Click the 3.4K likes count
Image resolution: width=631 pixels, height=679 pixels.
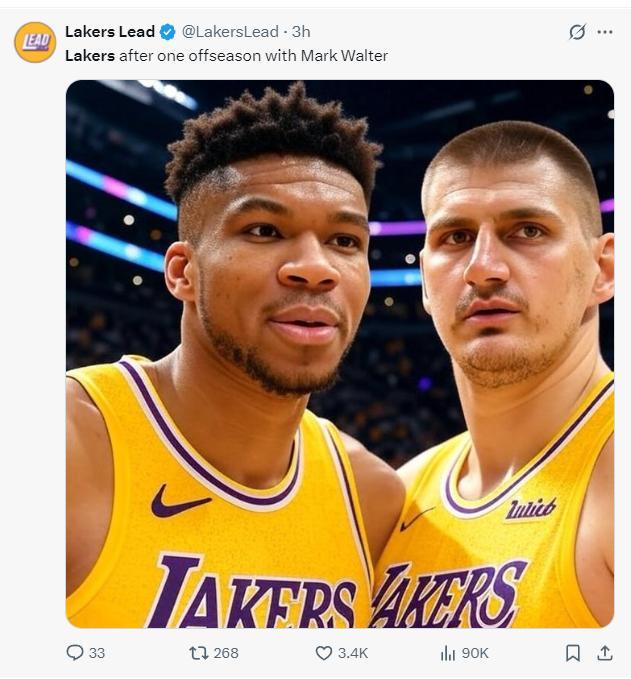[353, 653]
